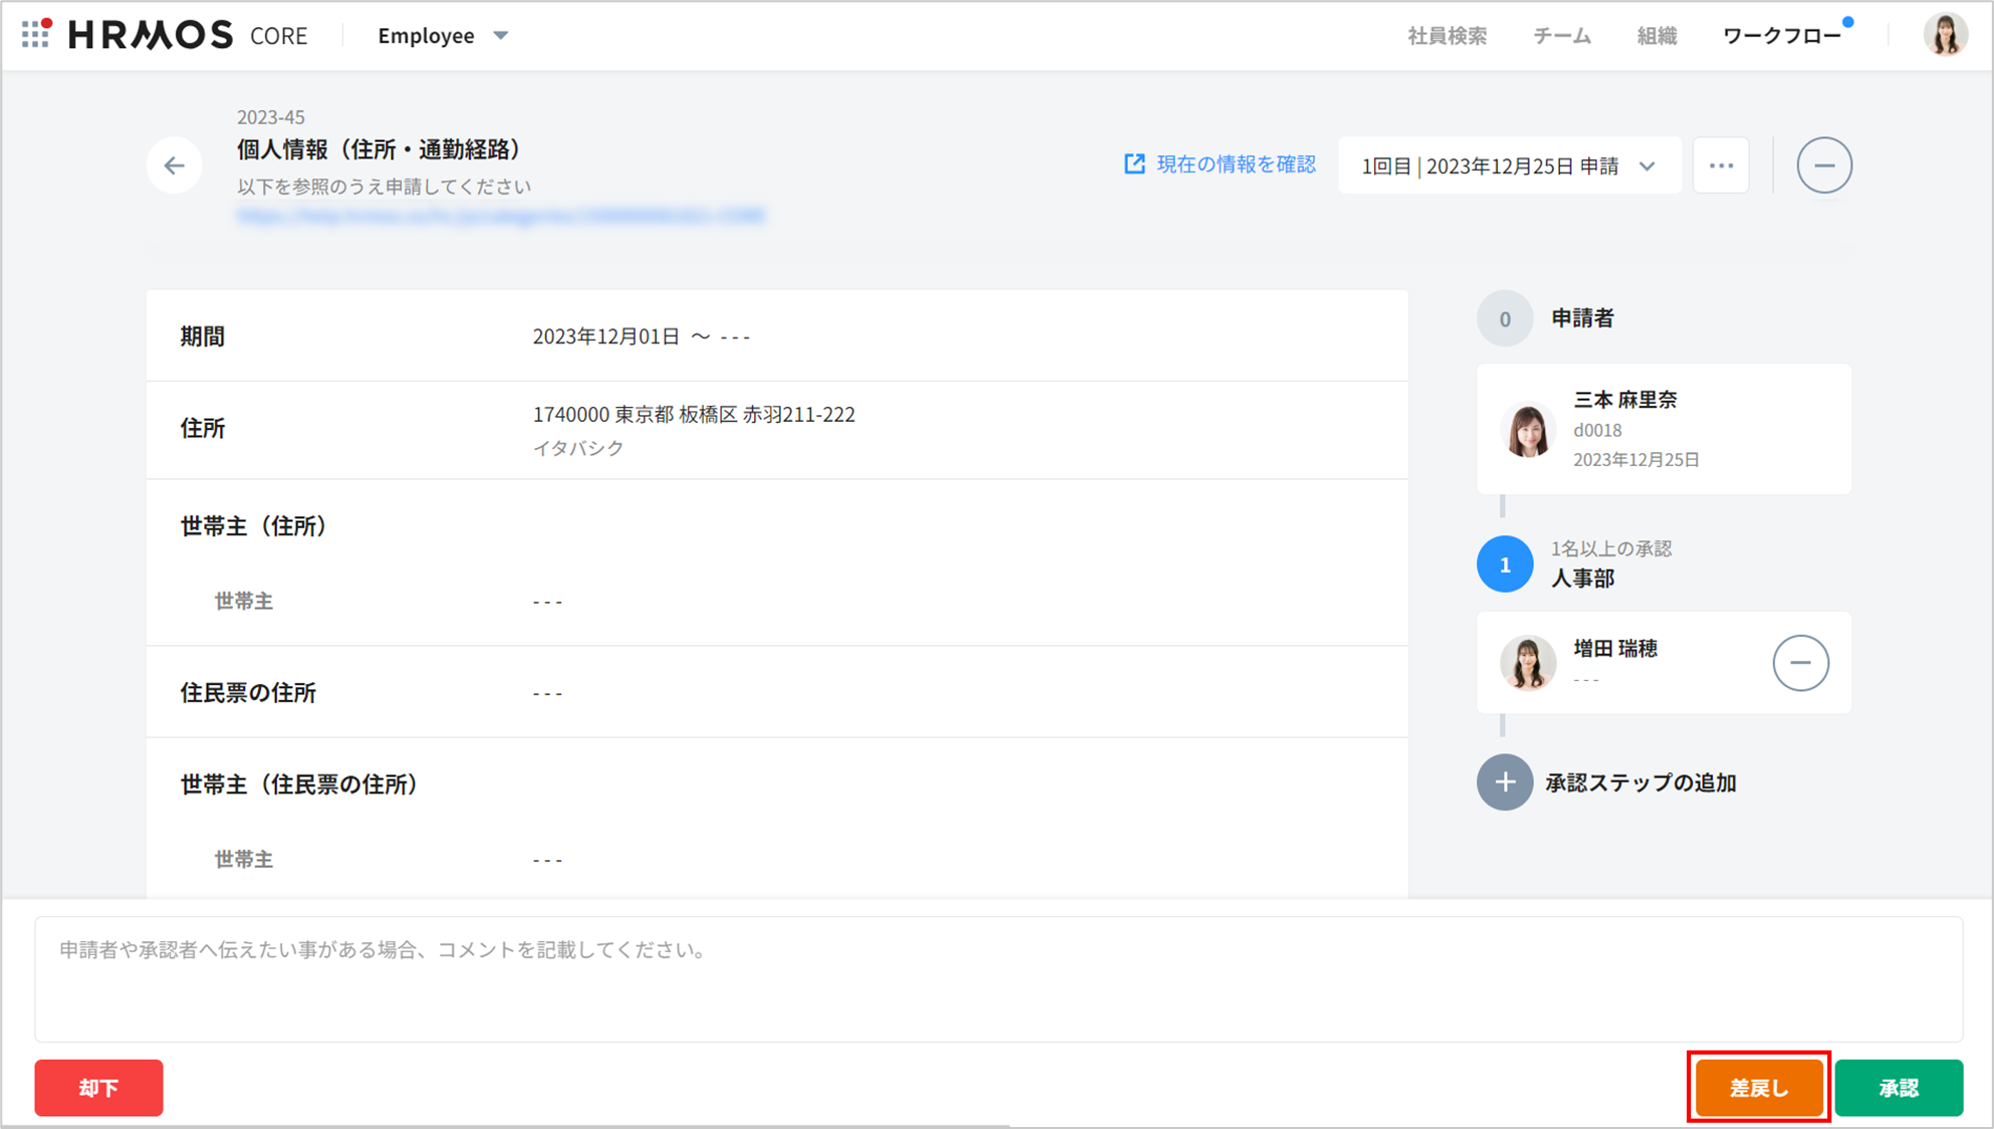This screenshot has width=1994, height=1129.
Task: Click the blurred help URL link
Action: [x=500, y=216]
